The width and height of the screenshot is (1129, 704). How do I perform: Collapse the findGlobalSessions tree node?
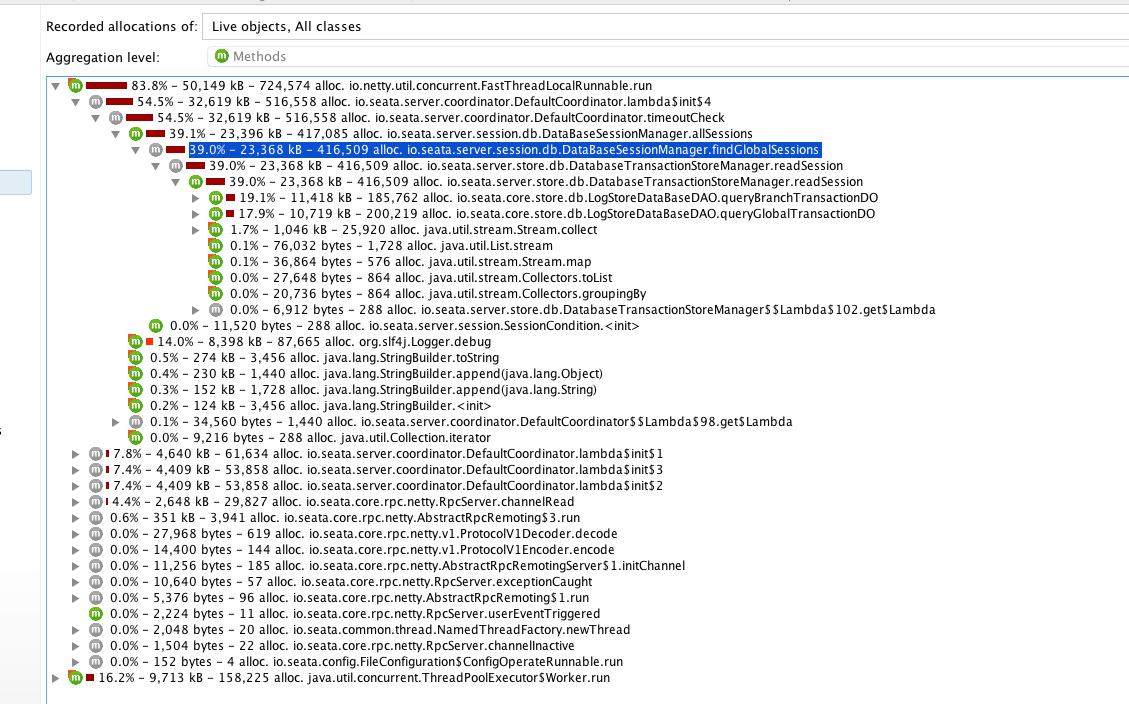(136, 150)
